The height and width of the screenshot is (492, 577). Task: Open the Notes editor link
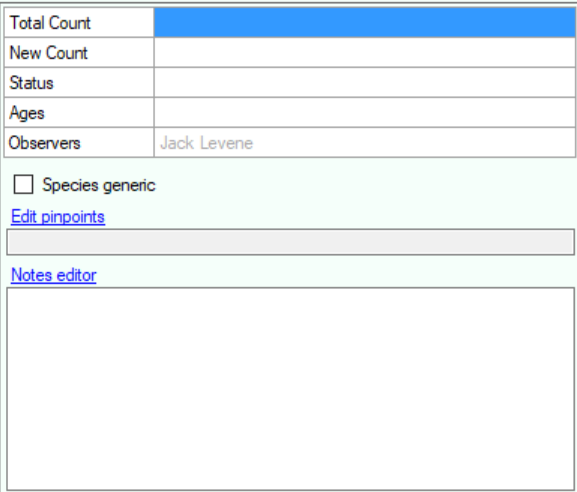point(54,275)
